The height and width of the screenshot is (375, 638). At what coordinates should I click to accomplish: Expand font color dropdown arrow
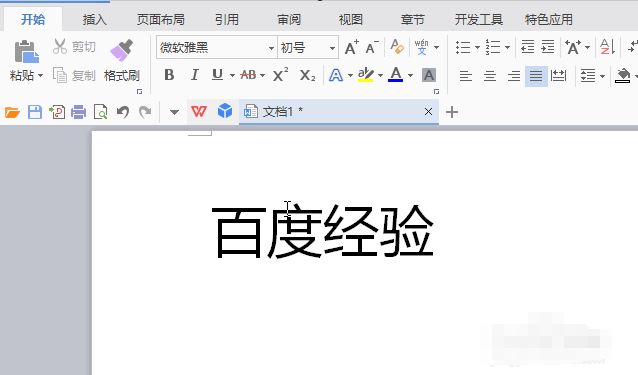click(x=410, y=76)
